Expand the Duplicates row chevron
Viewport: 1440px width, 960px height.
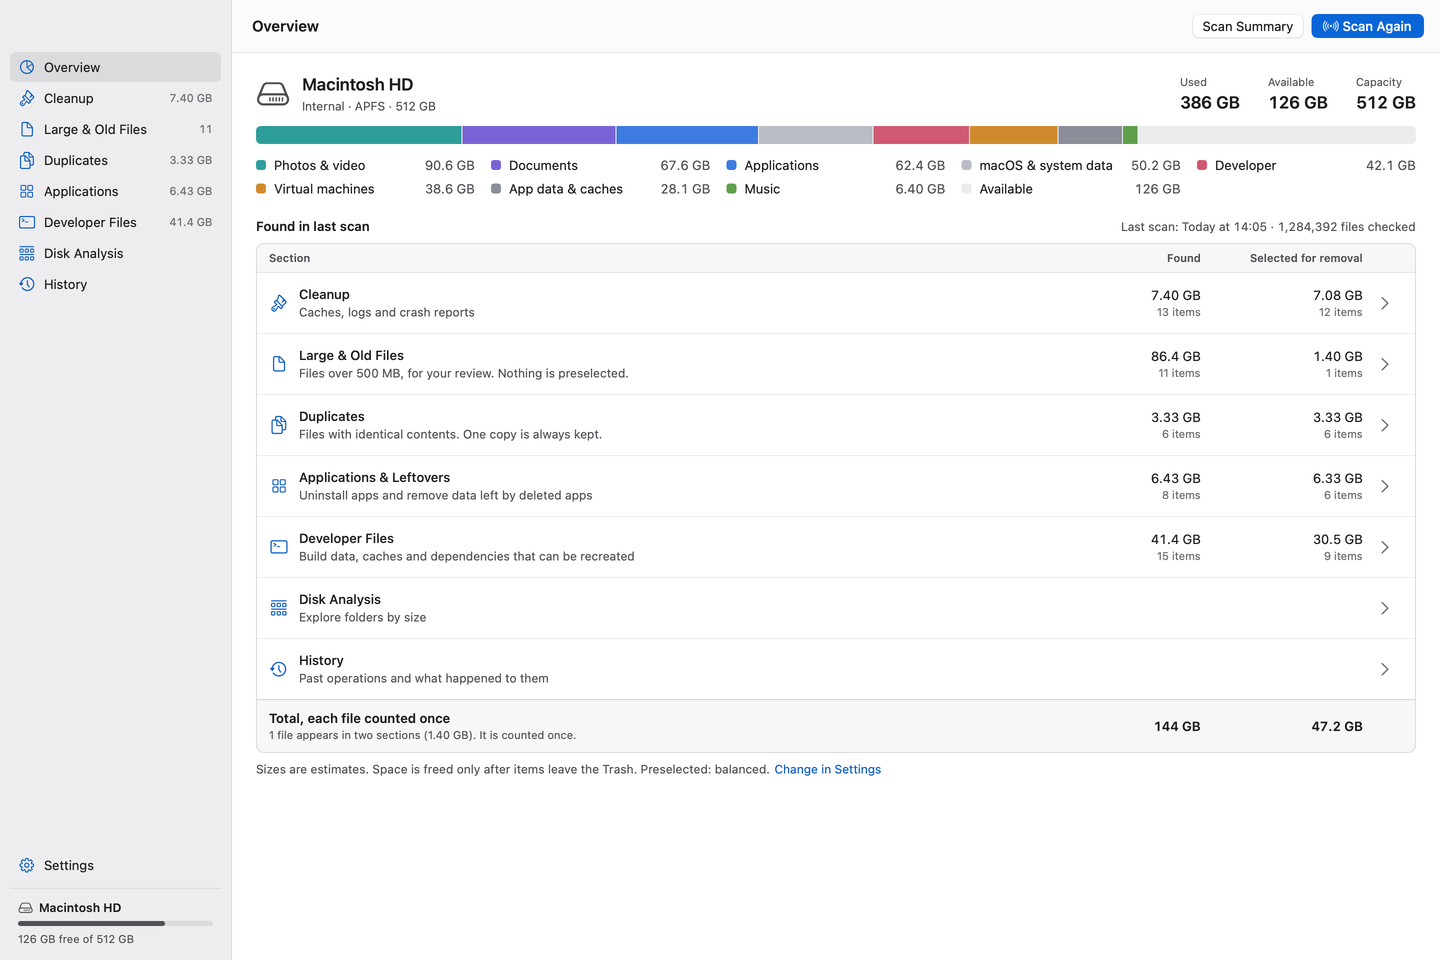click(1385, 425)
